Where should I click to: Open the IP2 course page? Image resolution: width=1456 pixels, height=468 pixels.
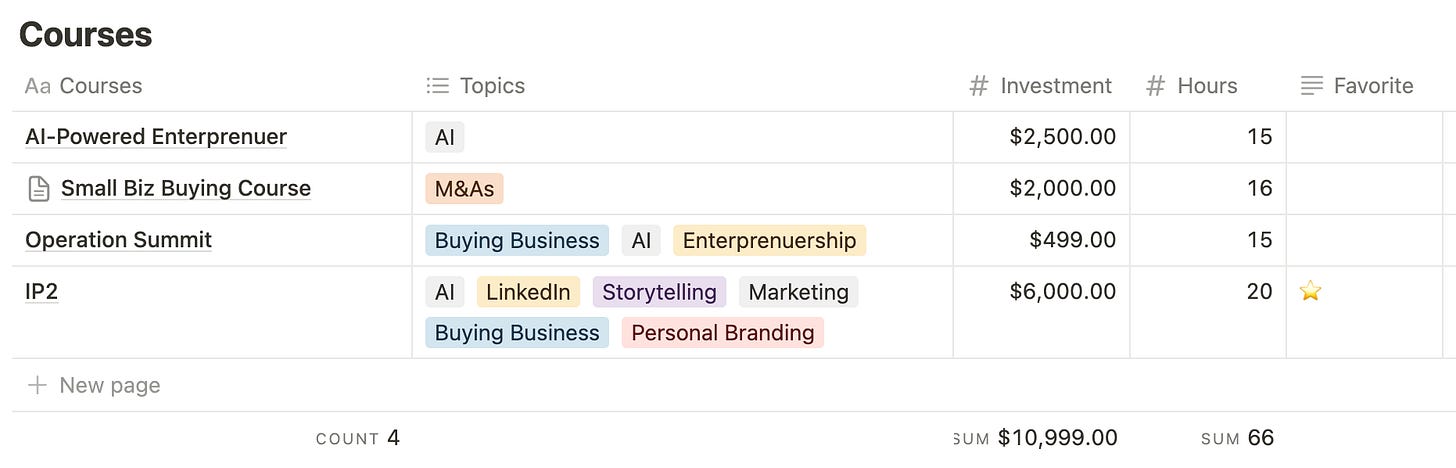(x=41, y=292)
